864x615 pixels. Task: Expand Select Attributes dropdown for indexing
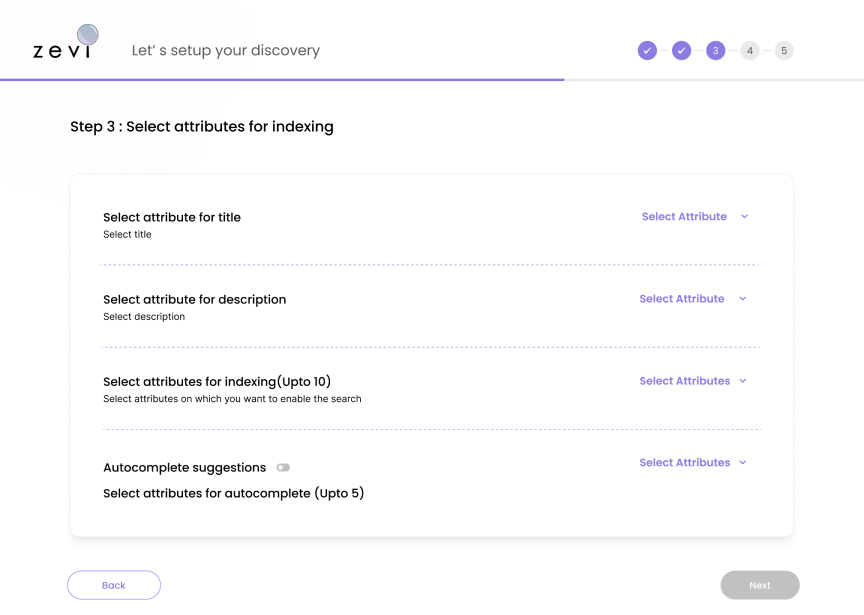(x=685, y=381)
